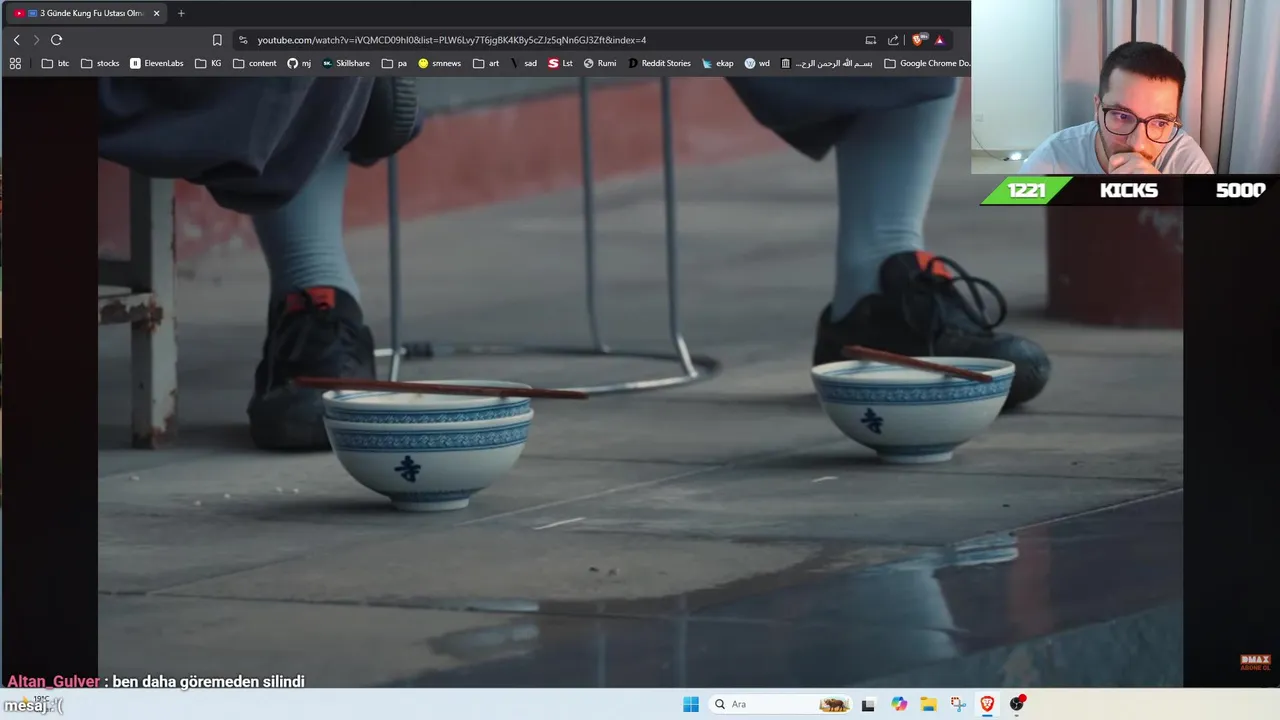Open the ElevenLabs bookmark
The height and width of the screenshot is (720, 1280).
coord(157,63)
